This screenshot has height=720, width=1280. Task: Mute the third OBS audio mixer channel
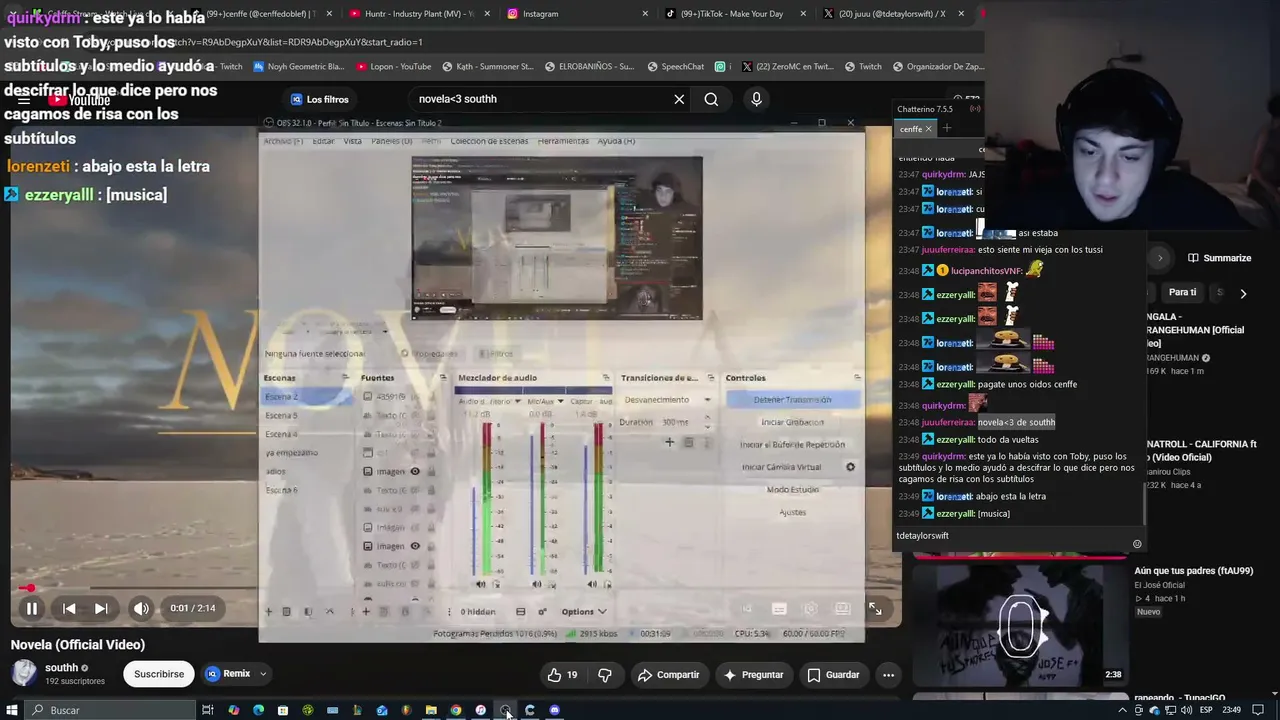(x=592, y=584)
